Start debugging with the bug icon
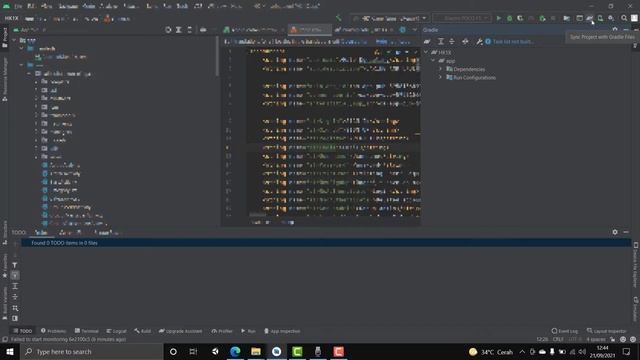Image resolution: width=640 pixels, height=360 pixels. tap(509, 18)
